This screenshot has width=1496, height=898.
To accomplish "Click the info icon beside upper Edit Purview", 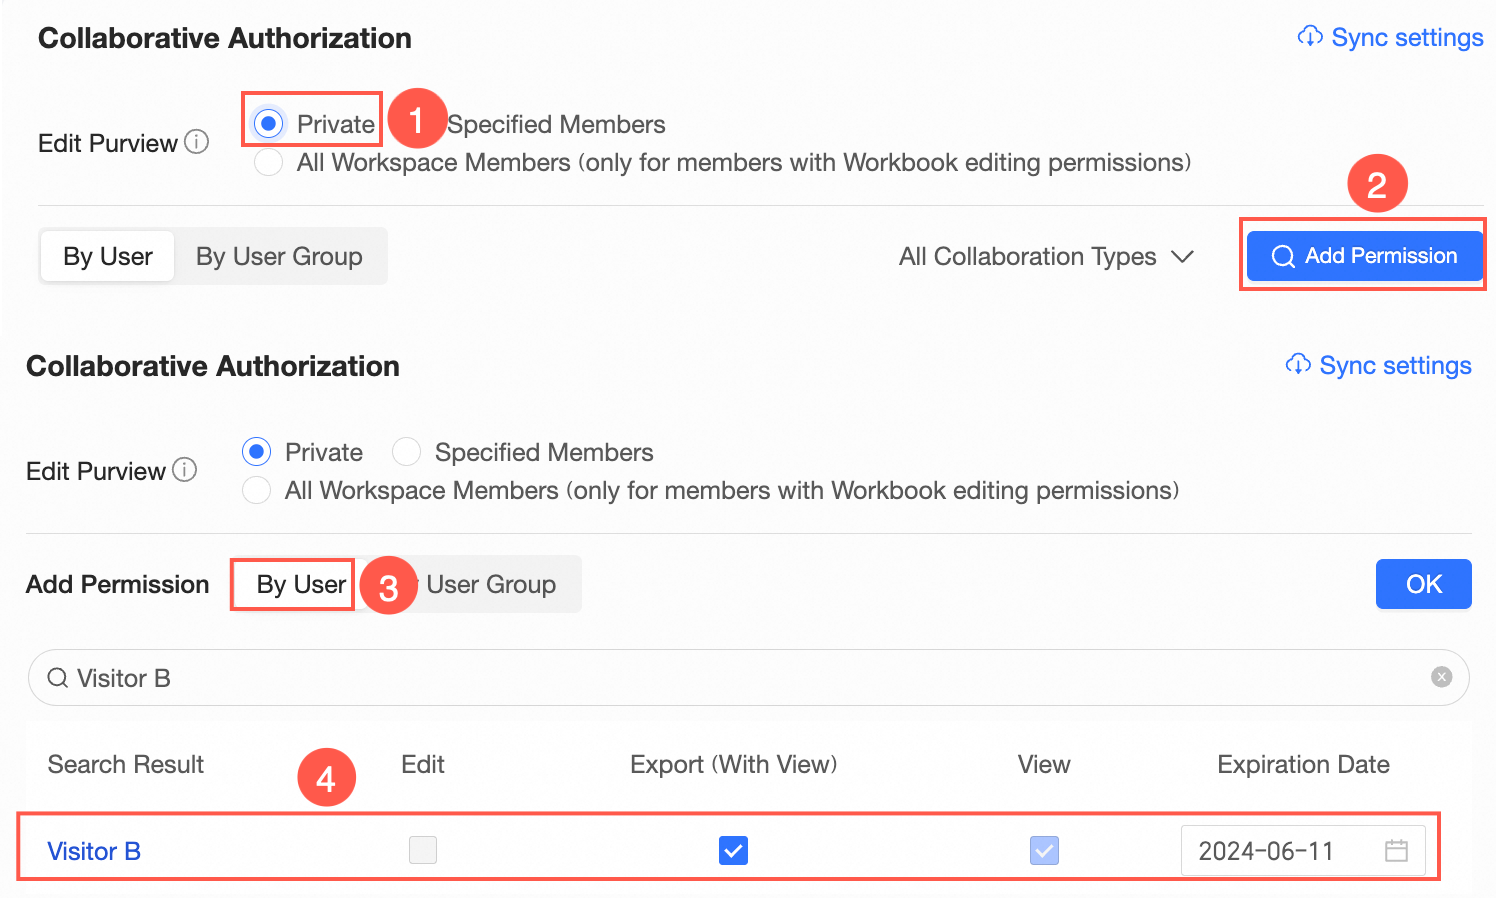I will (x=197, y=142).
